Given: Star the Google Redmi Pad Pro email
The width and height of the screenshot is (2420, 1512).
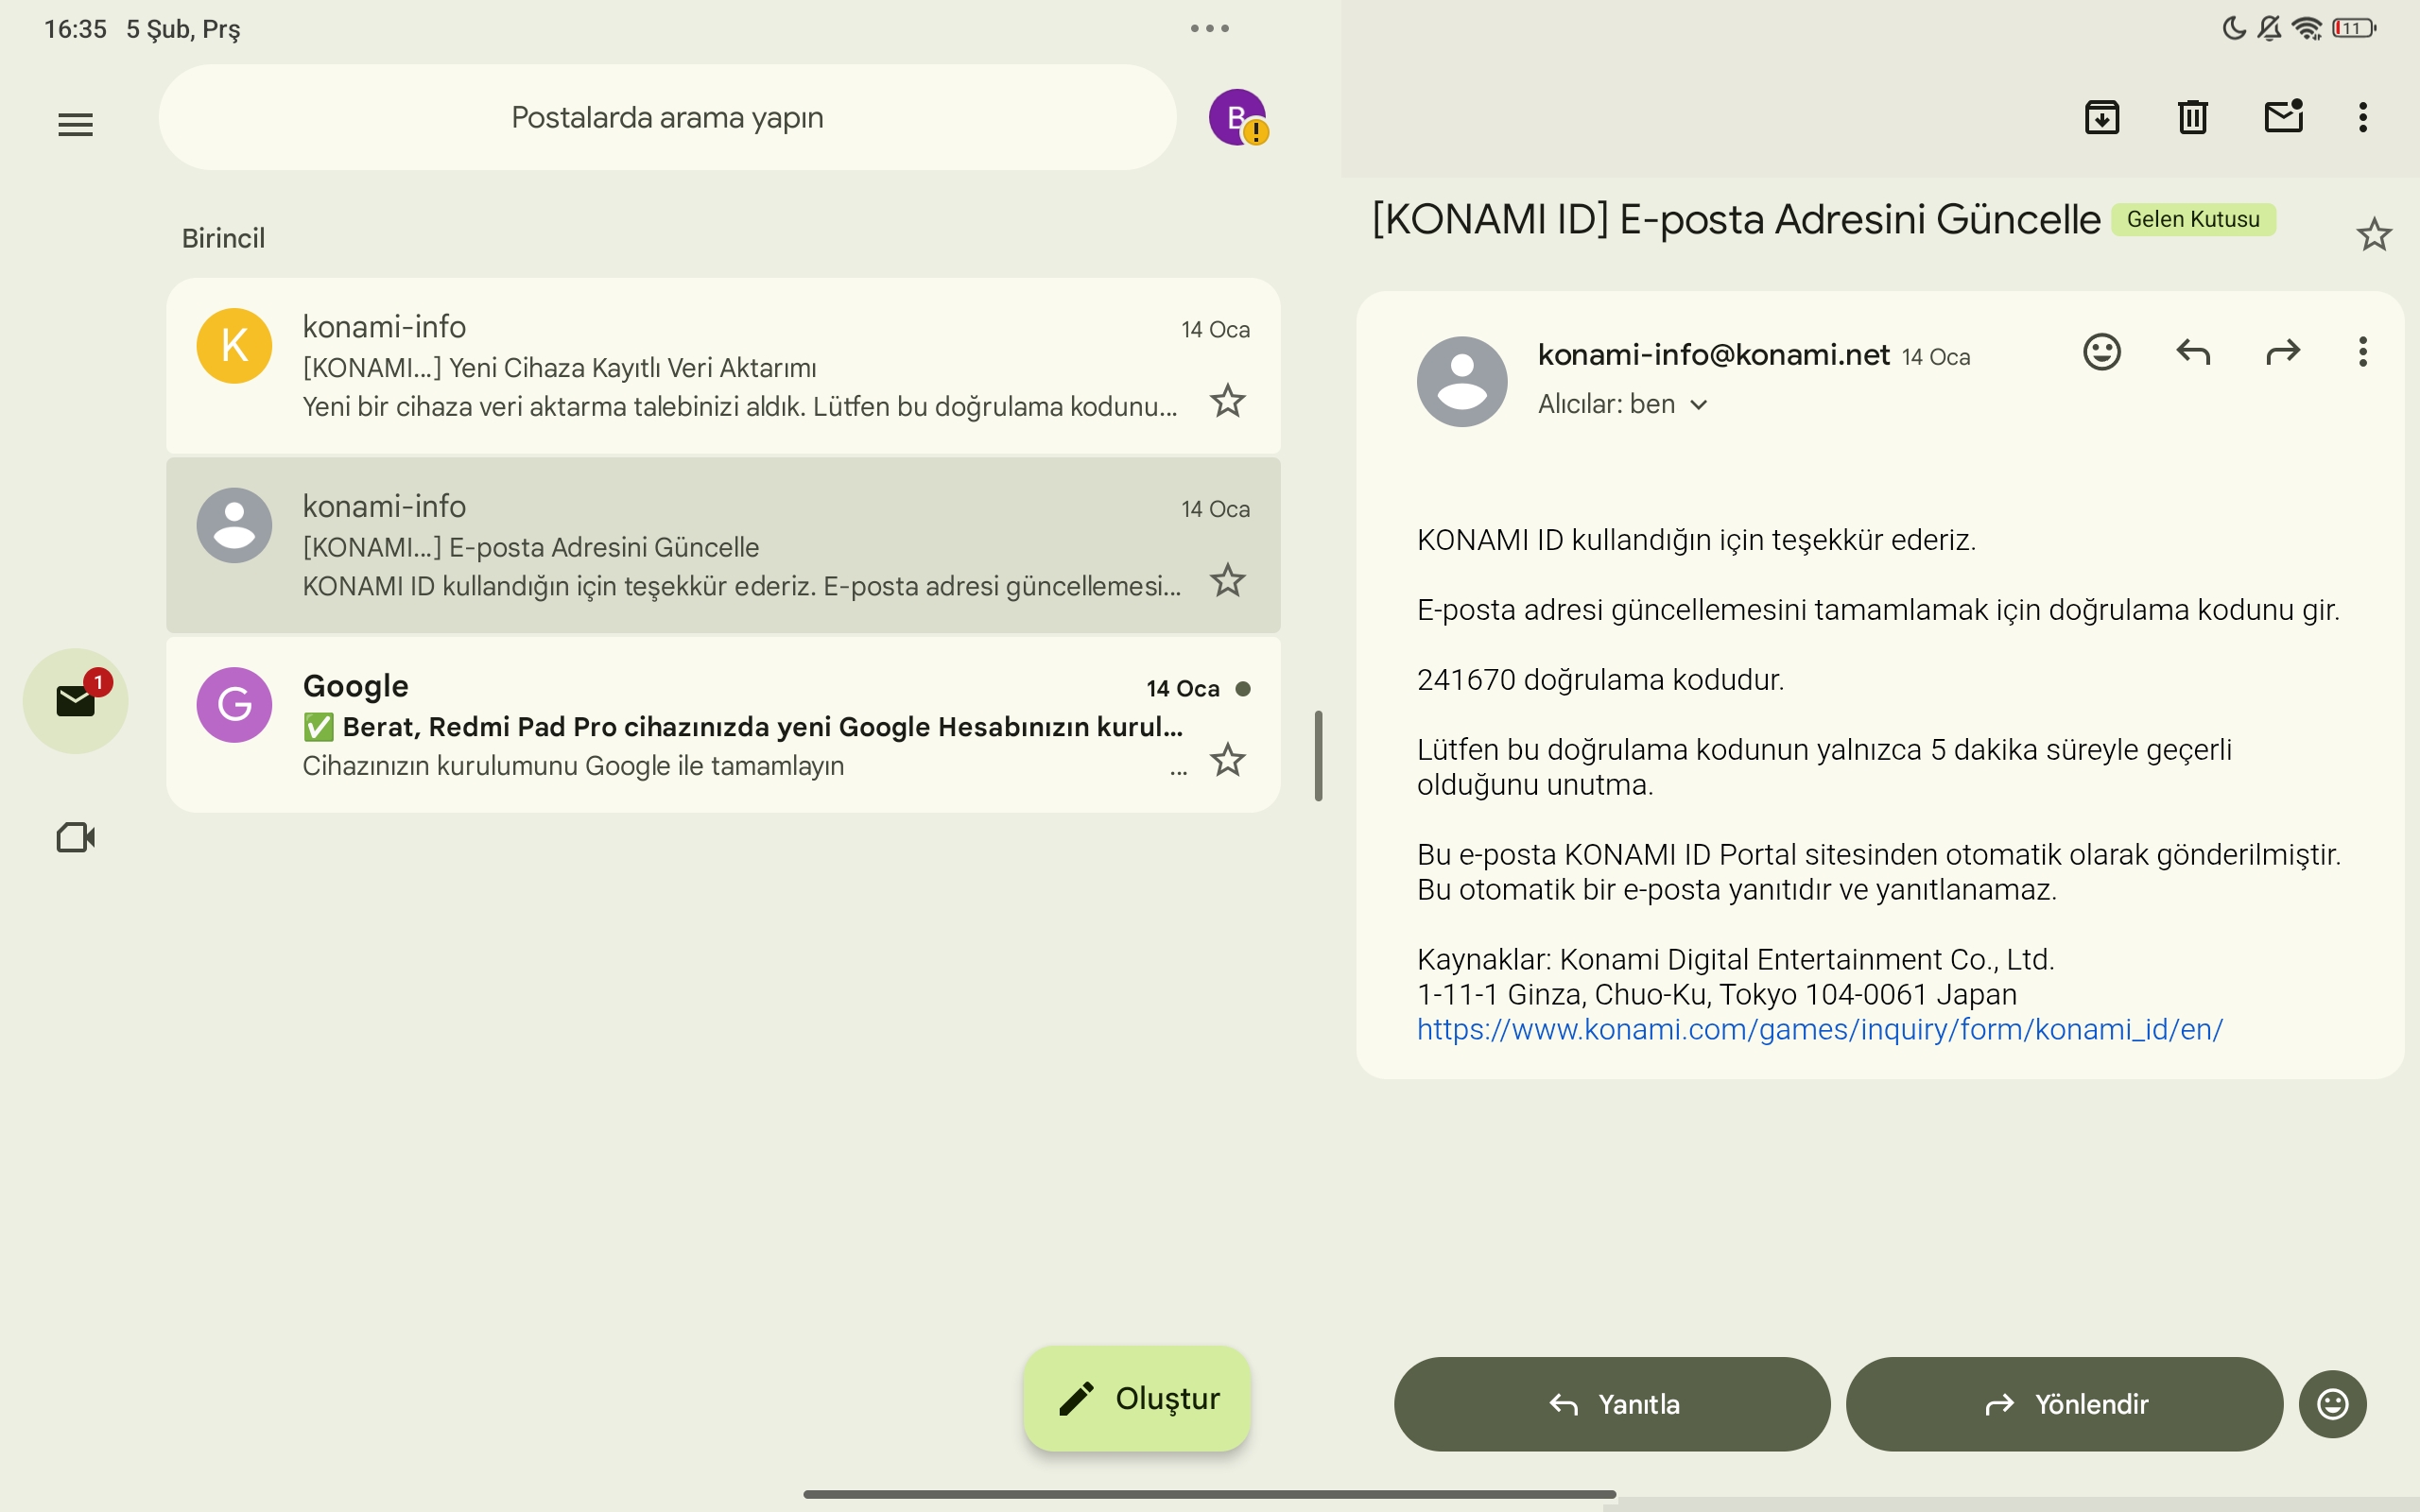Looking at the screenshot, I should [1228, 760].
